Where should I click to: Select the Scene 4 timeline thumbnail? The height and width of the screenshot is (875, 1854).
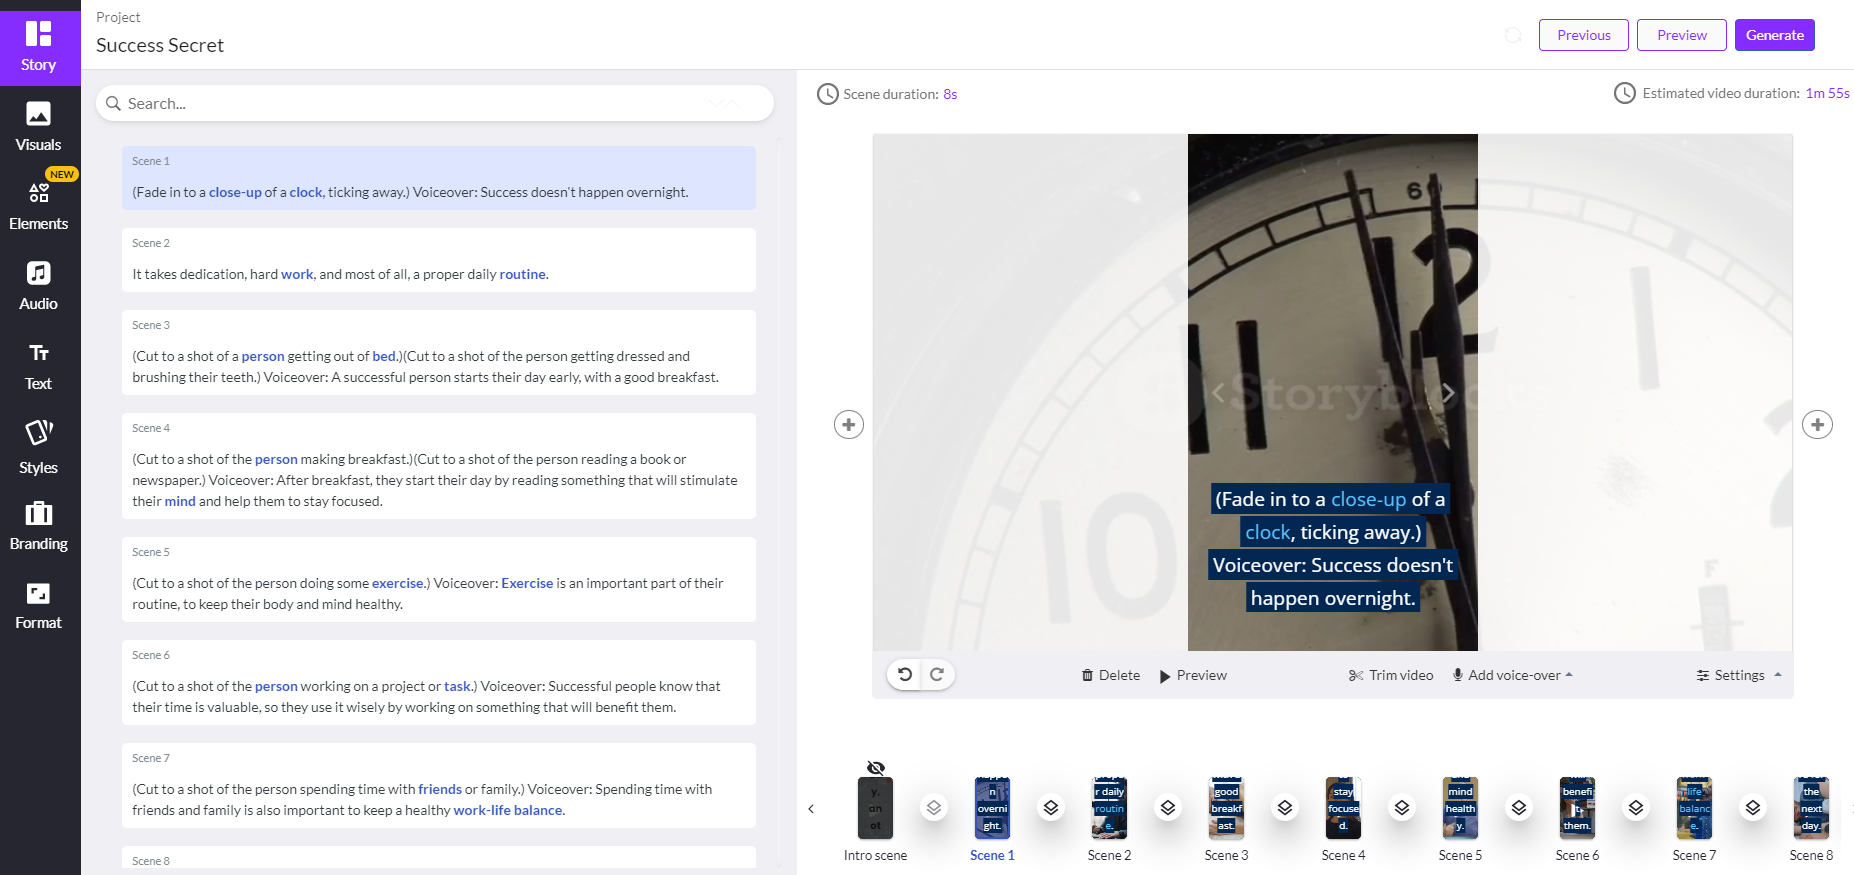[x=1343, y=808]
